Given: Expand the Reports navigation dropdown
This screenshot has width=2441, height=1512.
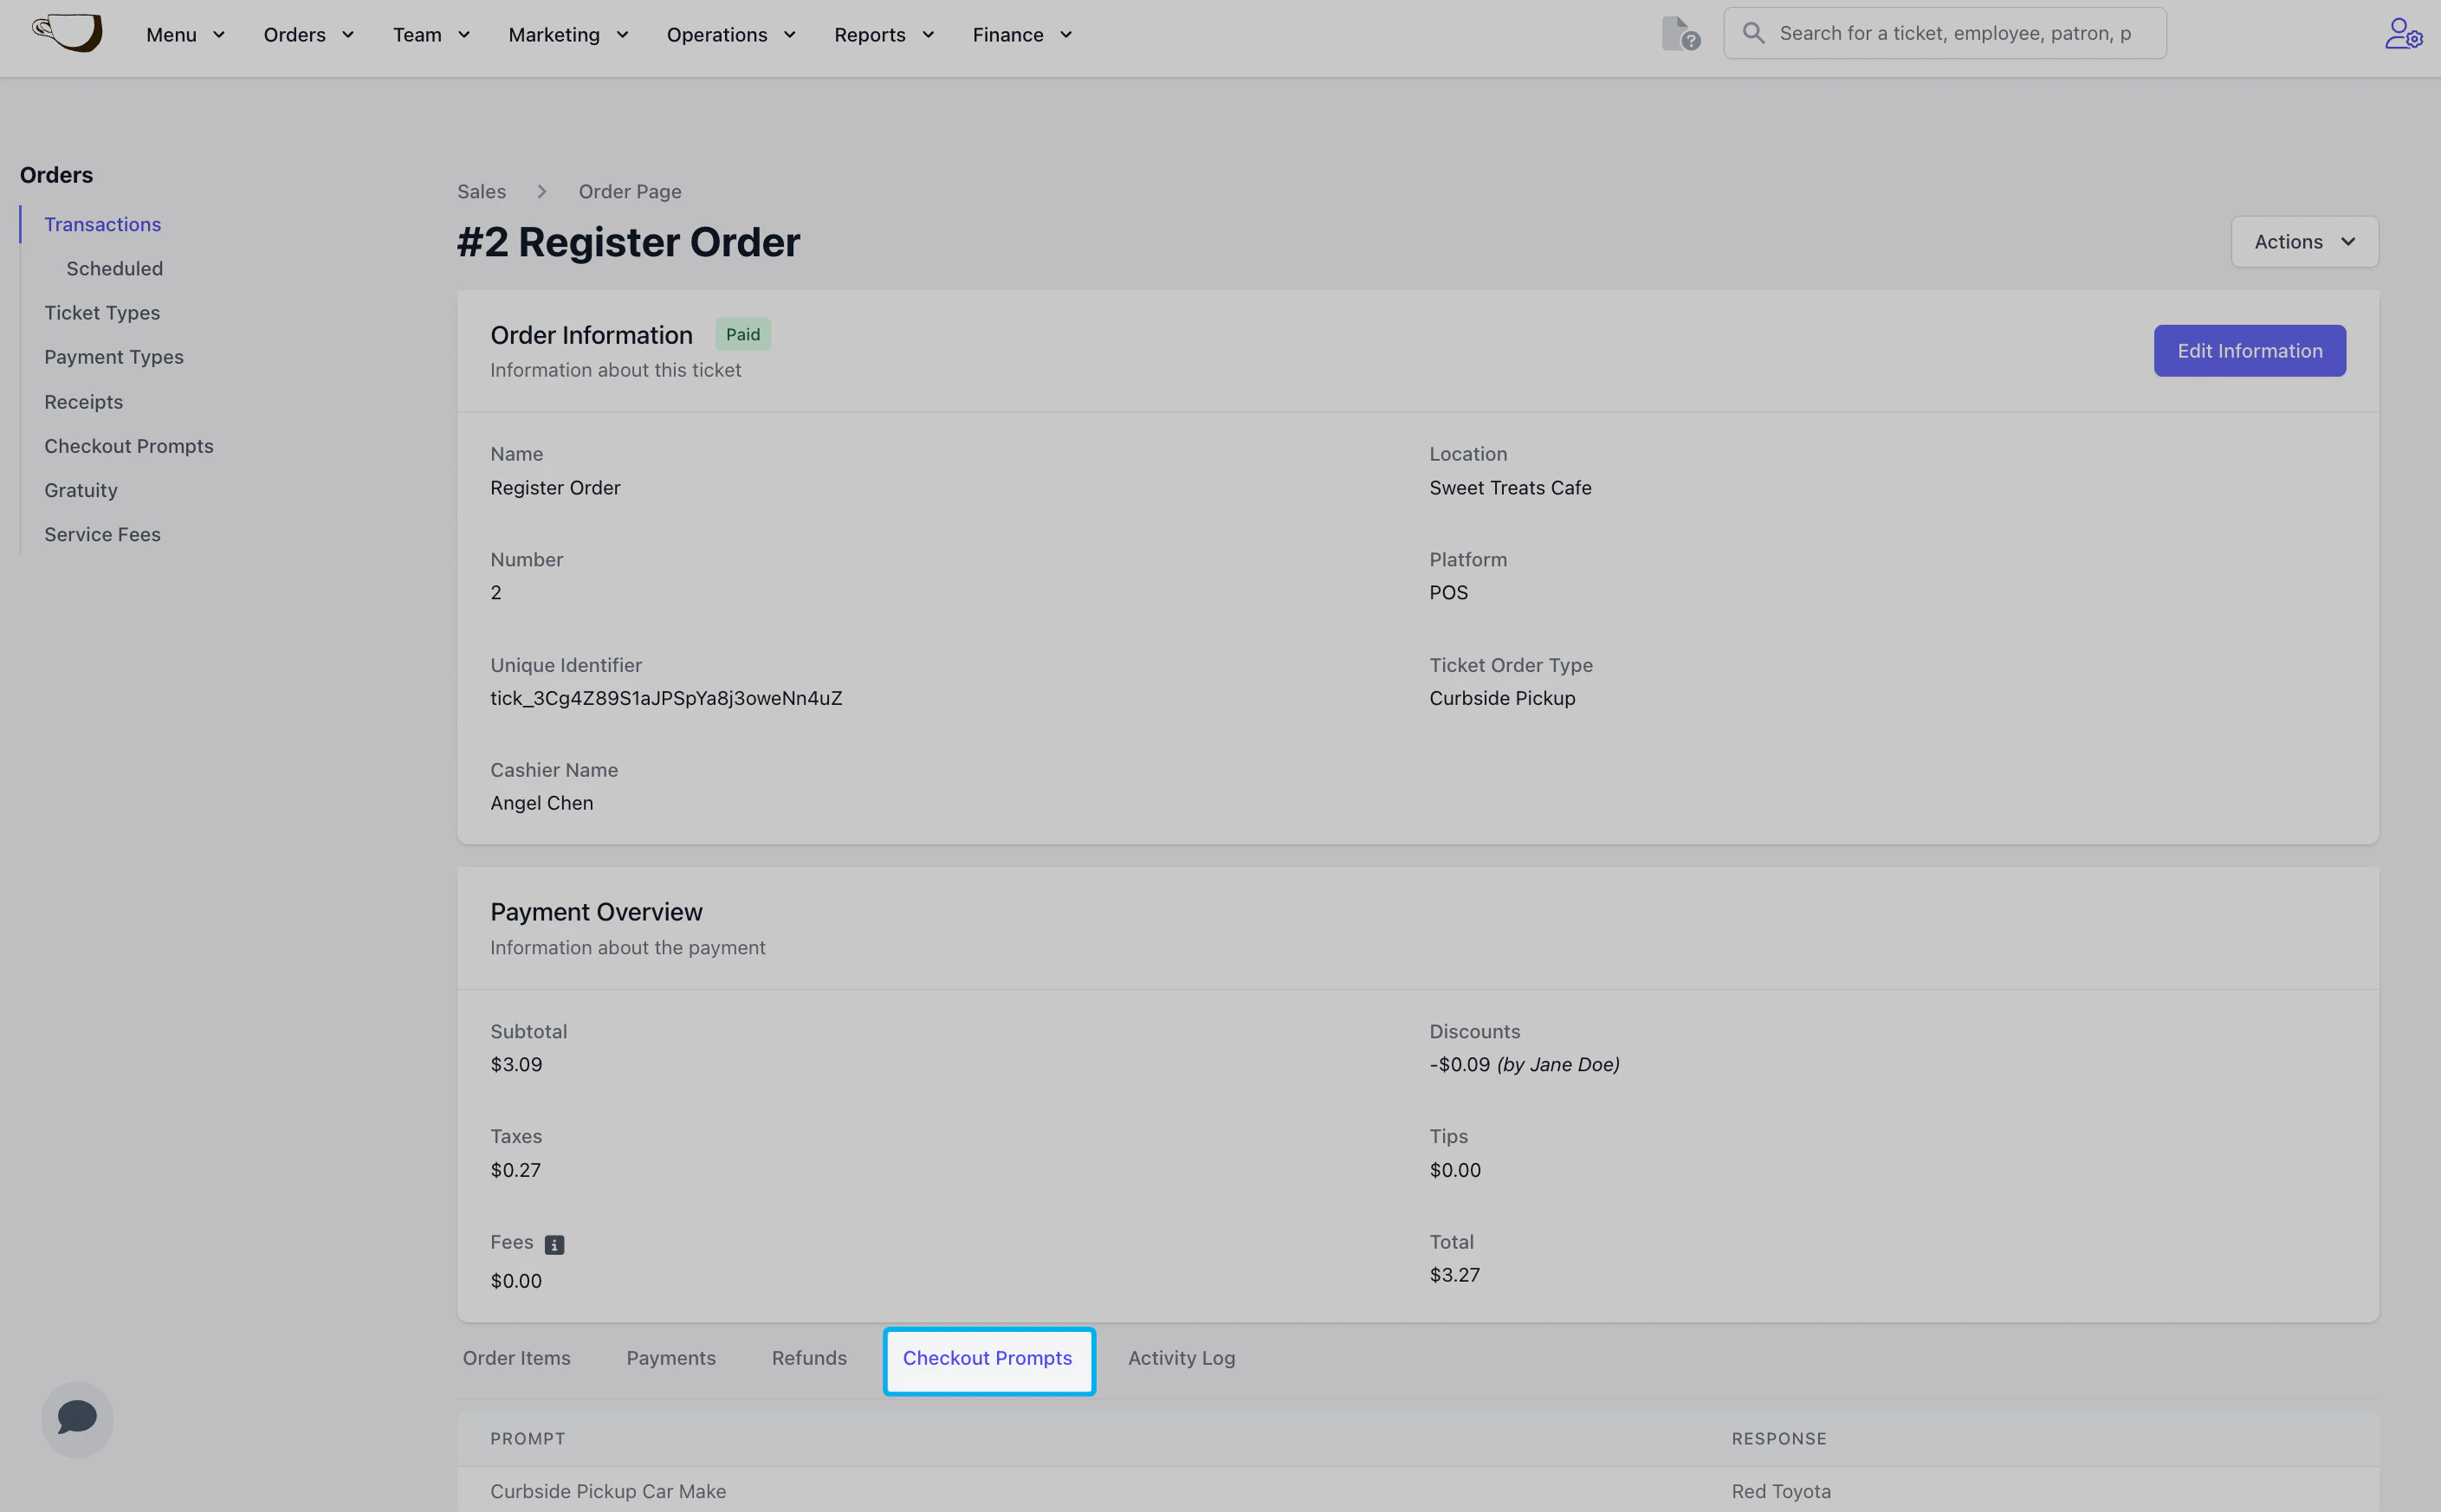Looking at the screenshot, I should (x=884, y=35).
